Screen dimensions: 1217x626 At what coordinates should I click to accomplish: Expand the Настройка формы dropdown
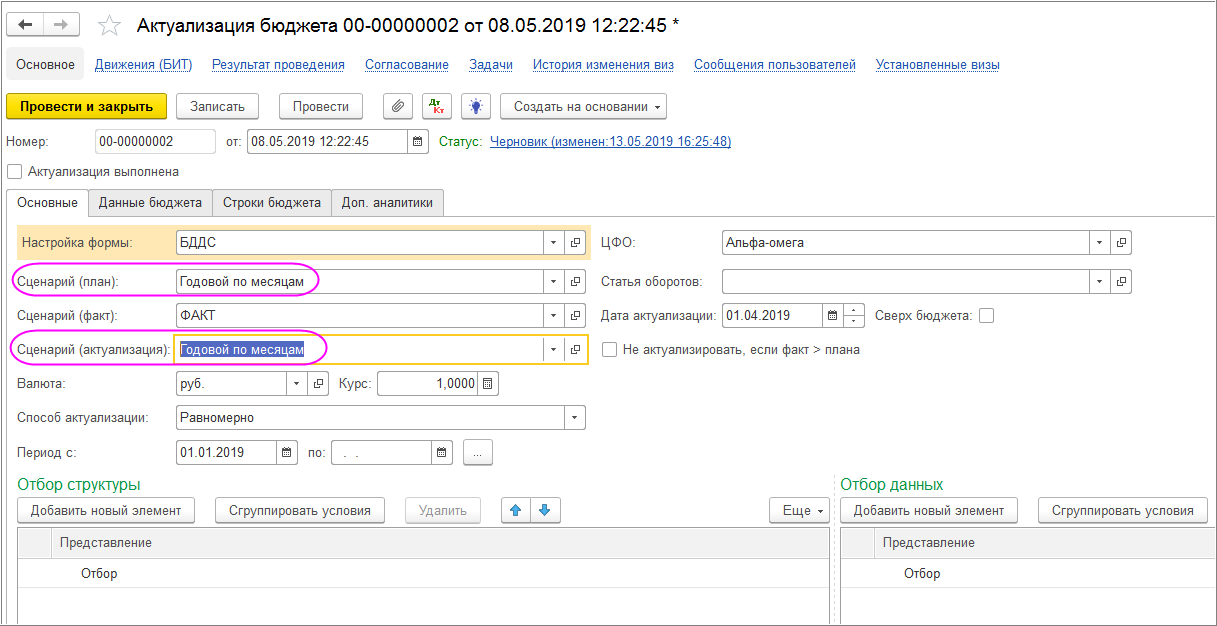point(555,243)
